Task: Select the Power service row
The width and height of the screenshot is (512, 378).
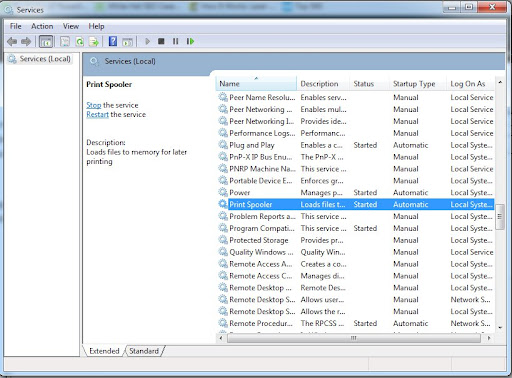Action: pyautogui.click(x=355, y=193)
